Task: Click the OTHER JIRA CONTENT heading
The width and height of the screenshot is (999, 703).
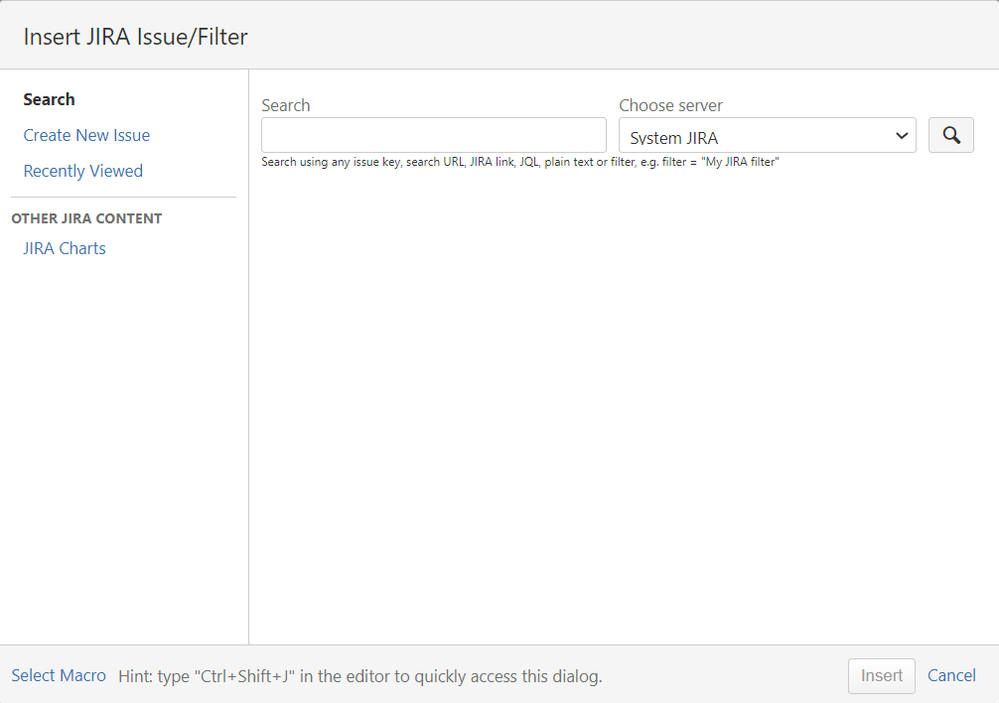Action: 87,219
